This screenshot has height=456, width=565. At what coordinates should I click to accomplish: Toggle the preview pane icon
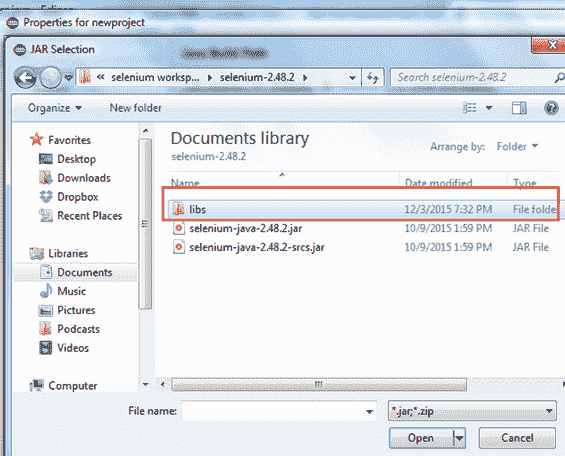(519, 108)
